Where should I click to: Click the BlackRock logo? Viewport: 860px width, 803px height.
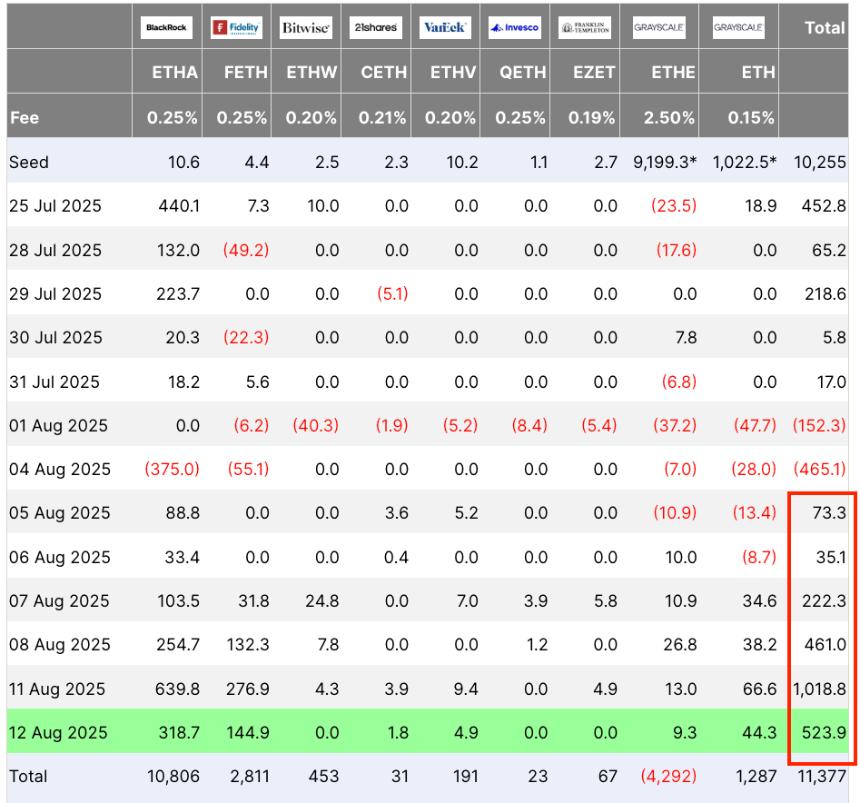pyautogui.click(x=166, y=27)
